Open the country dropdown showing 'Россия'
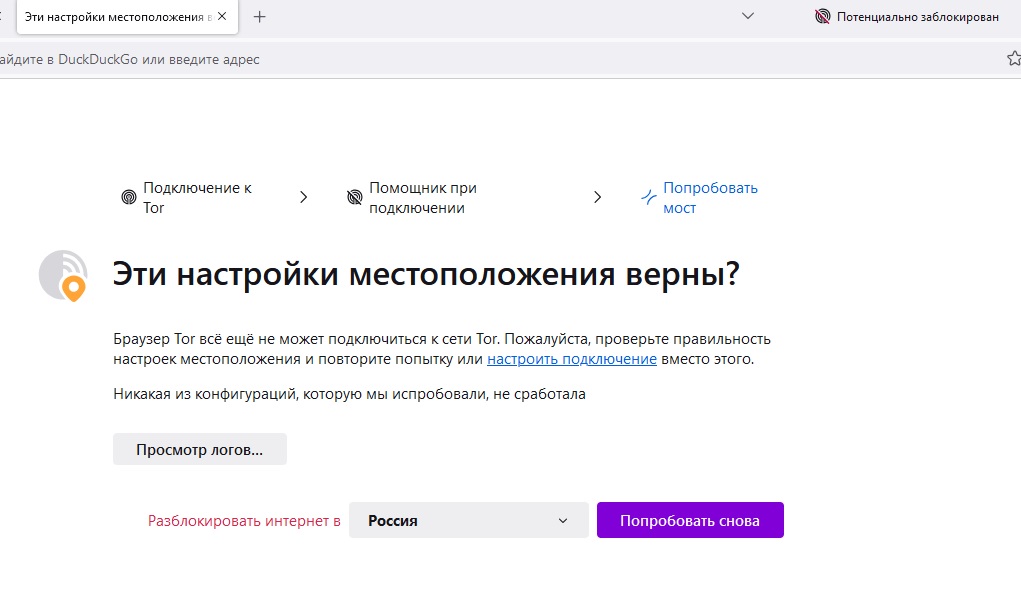Viewport: 1021px width, 600px height. point(469,520)
